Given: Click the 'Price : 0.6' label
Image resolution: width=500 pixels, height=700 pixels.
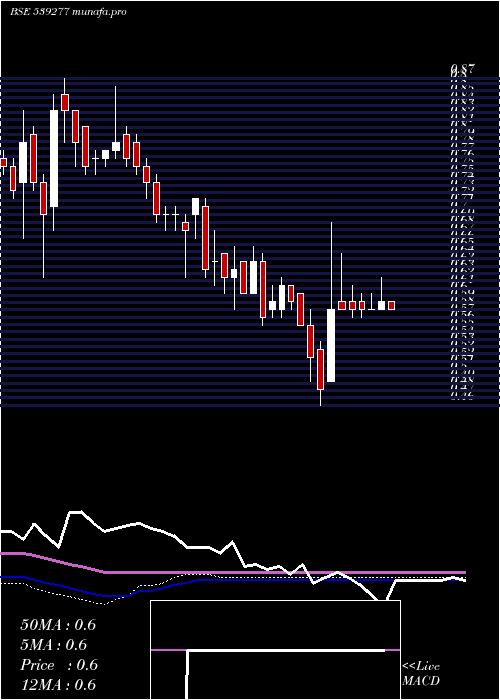Looking at the screenshot, I should (59, 665).
